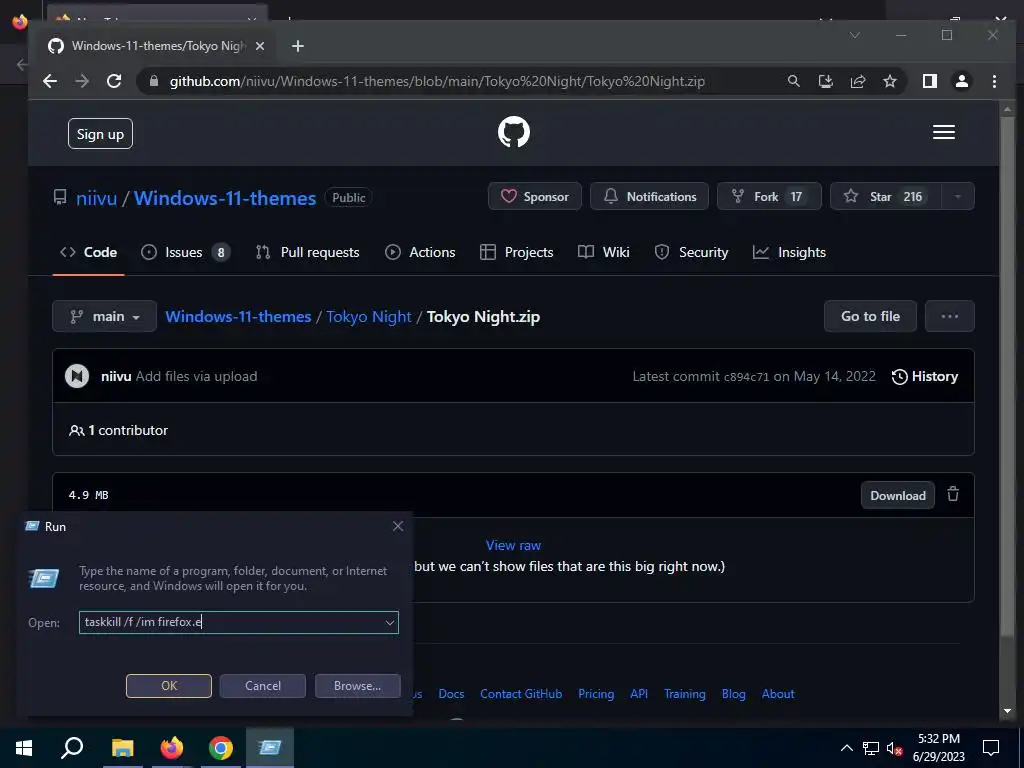Expand the main branch dropdown
The image size is (1024, 768).
coord(104,316)
